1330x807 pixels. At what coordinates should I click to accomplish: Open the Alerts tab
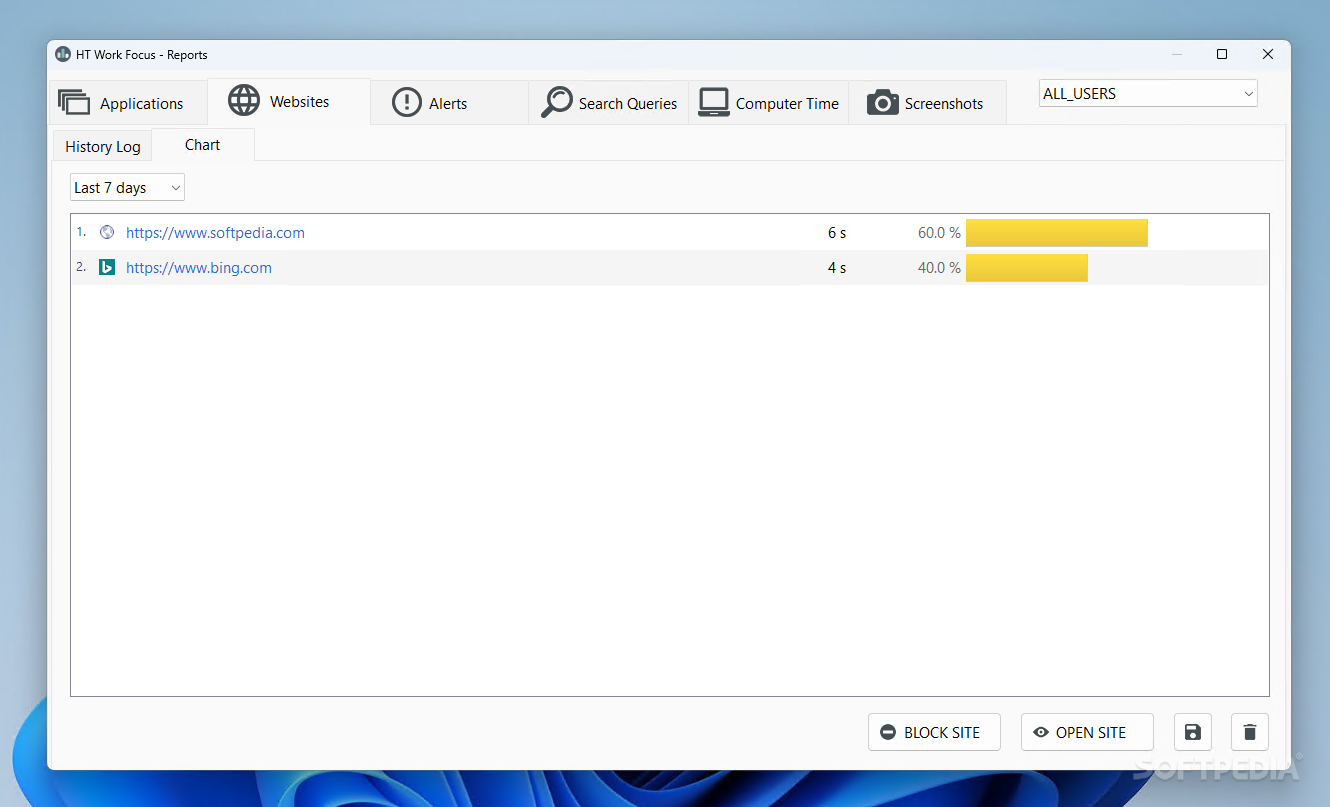[449, 103]
